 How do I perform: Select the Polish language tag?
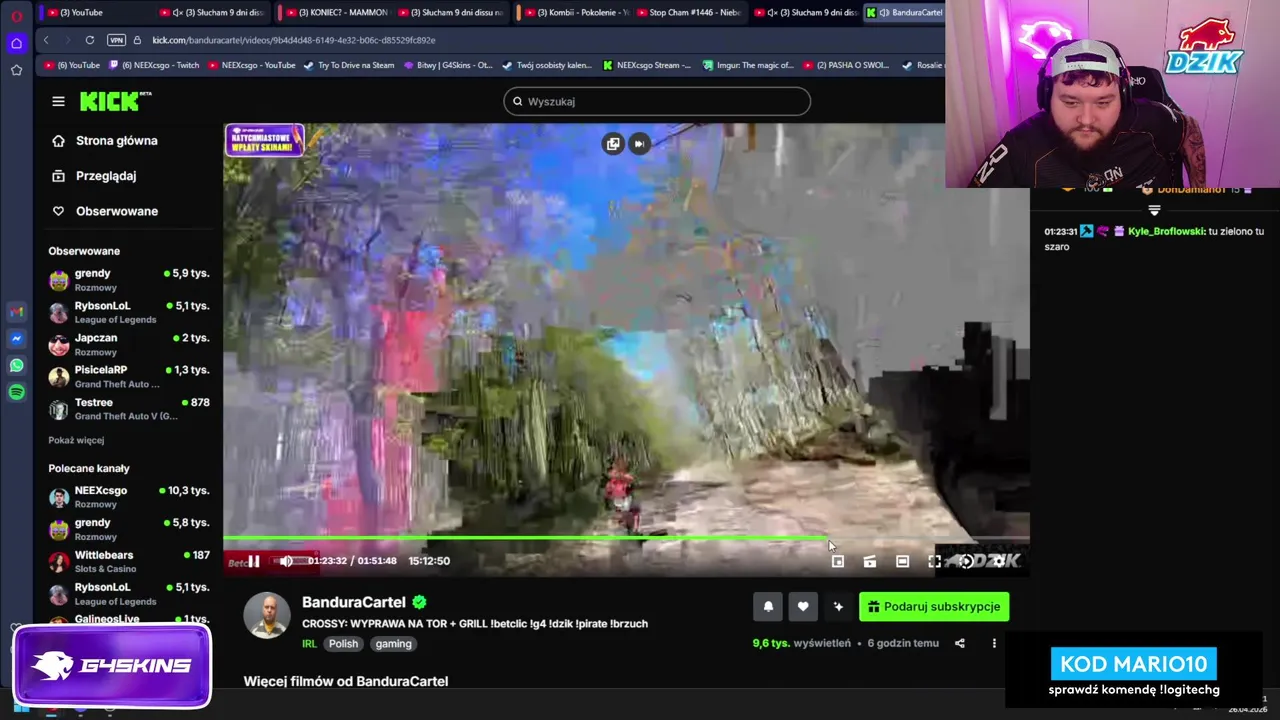(343, 644)
